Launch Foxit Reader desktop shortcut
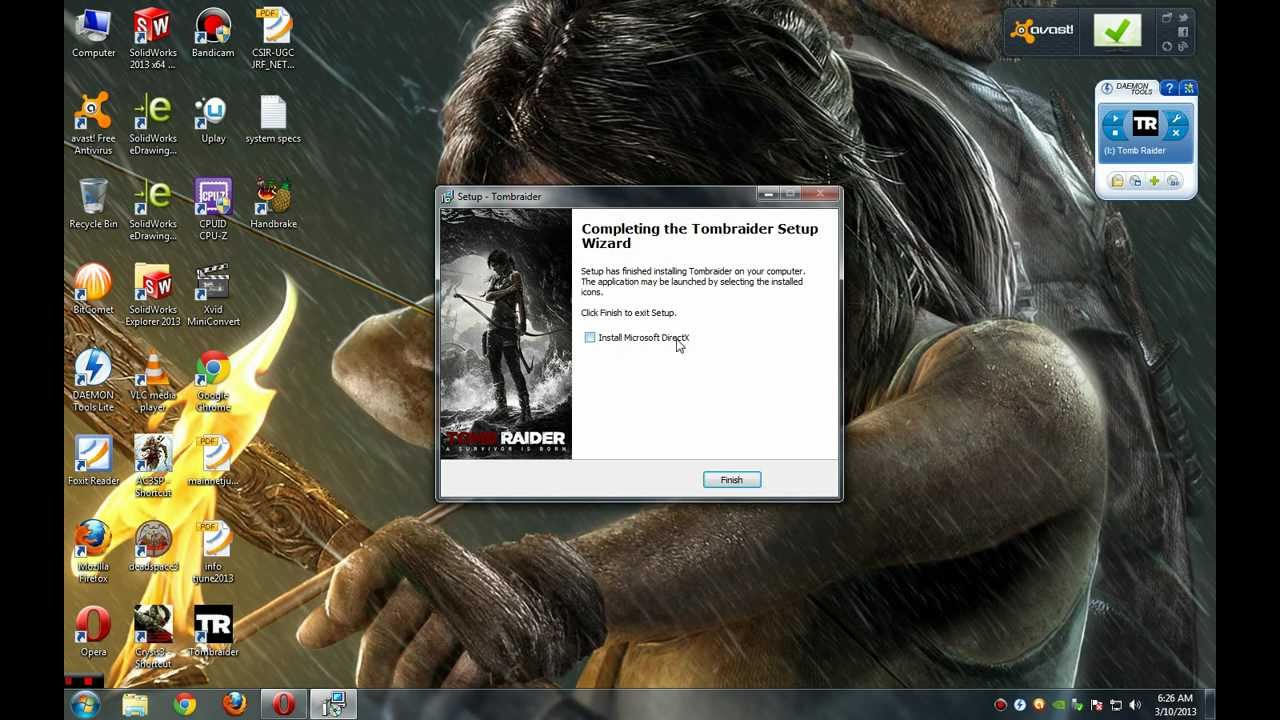1280x720 pixels. (93, 461)
